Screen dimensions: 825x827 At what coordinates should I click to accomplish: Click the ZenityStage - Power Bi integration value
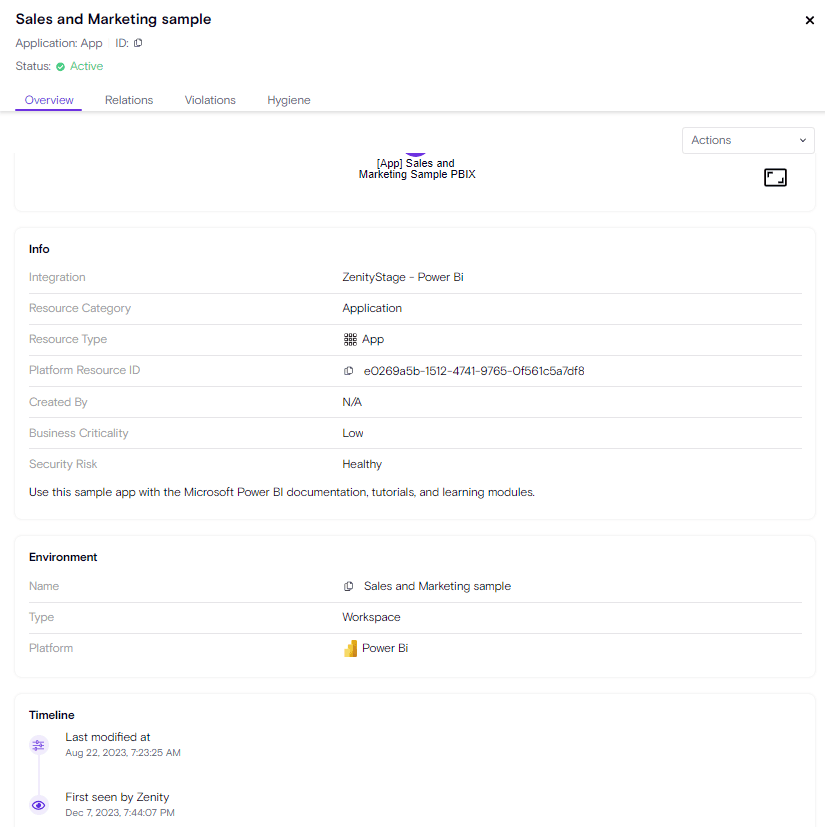(x=403, y=277)
